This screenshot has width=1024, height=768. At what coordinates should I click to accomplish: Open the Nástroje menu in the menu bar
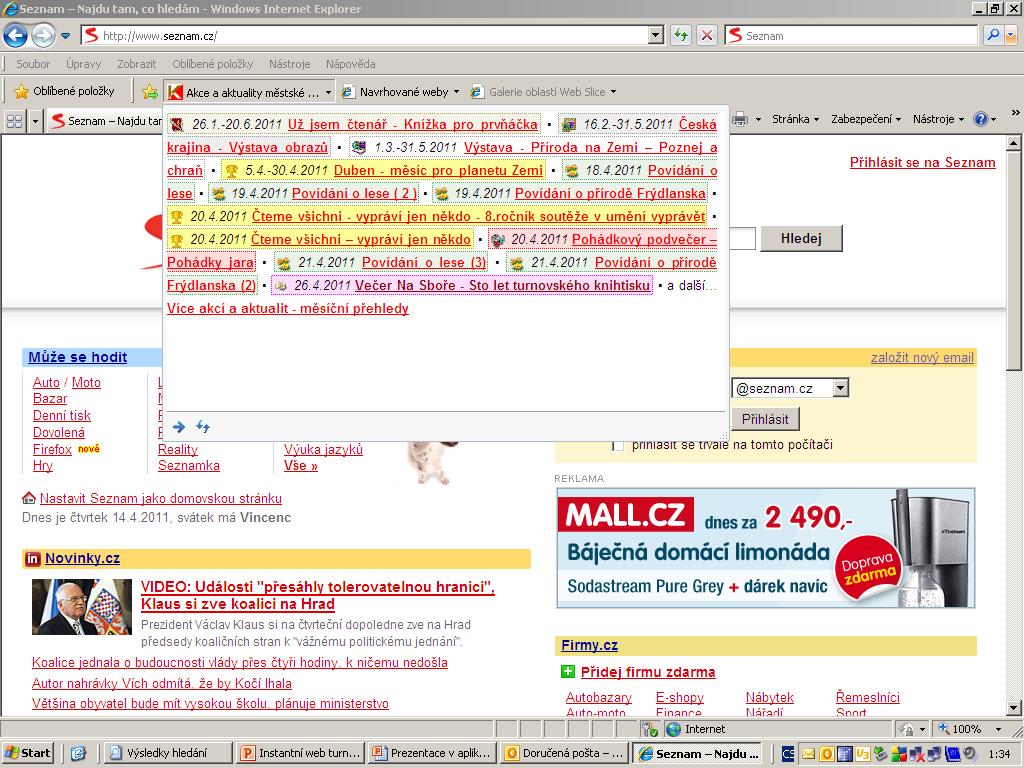(x=289, y=64)
